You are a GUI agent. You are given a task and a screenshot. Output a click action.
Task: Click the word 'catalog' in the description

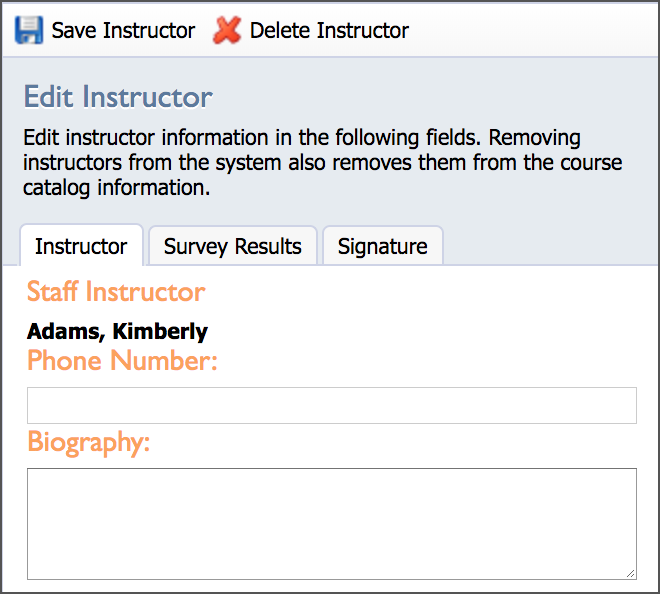[56, 188]
